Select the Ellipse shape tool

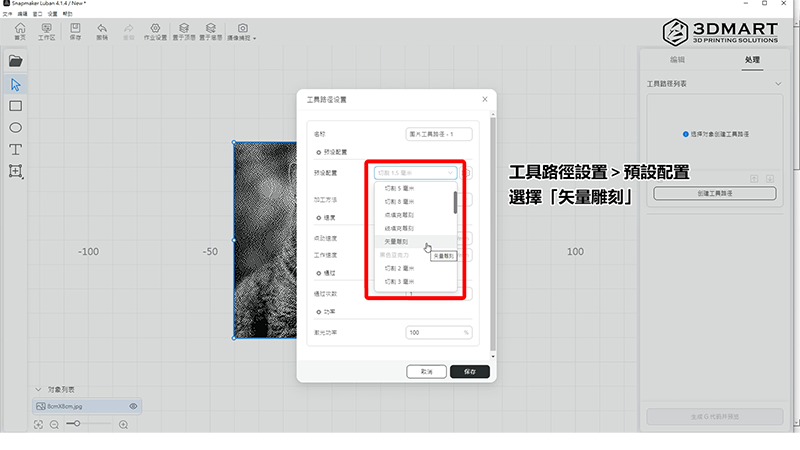coord(16,127)
